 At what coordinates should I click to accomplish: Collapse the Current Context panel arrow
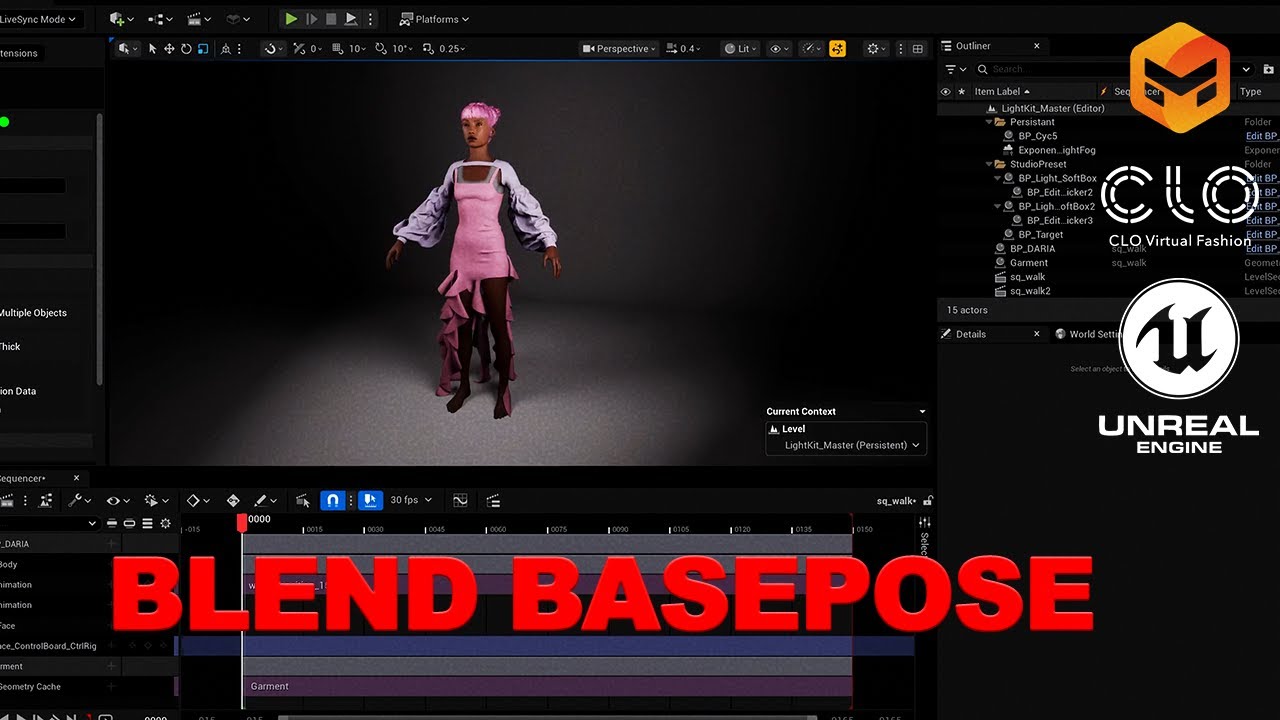click(922, 411)
